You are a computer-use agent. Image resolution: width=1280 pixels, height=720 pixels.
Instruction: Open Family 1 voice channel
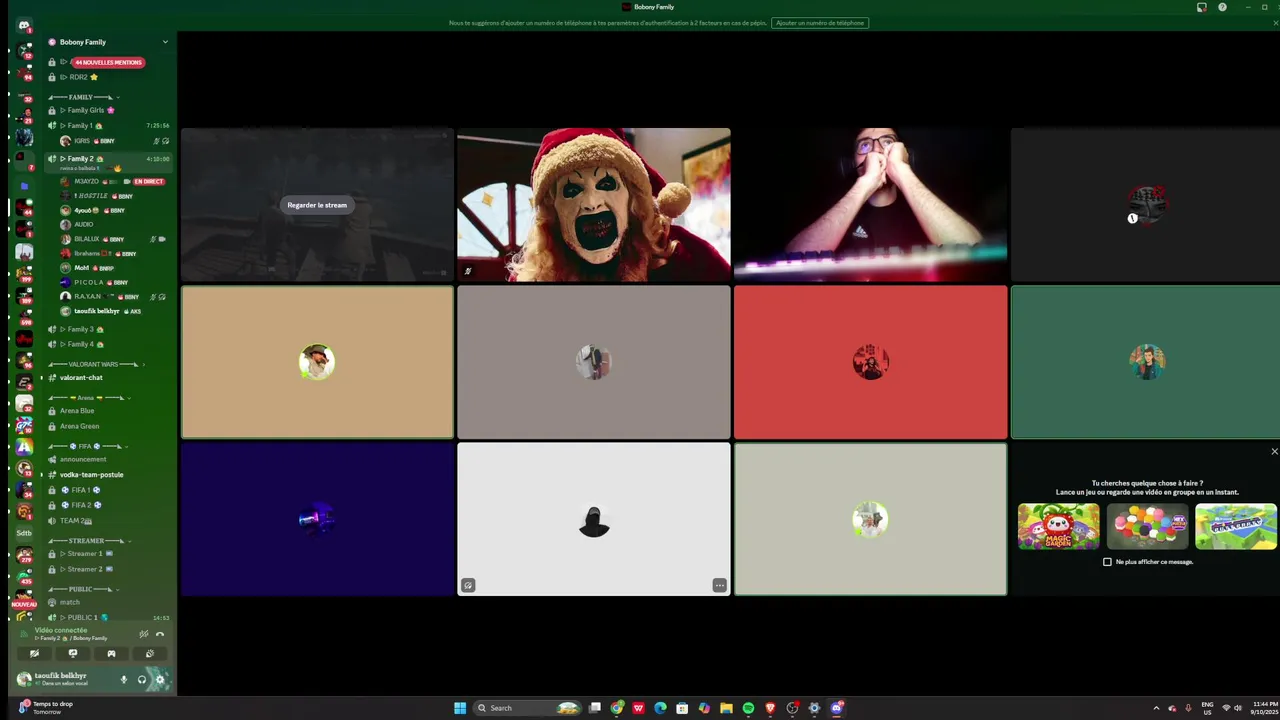point(108,125)
